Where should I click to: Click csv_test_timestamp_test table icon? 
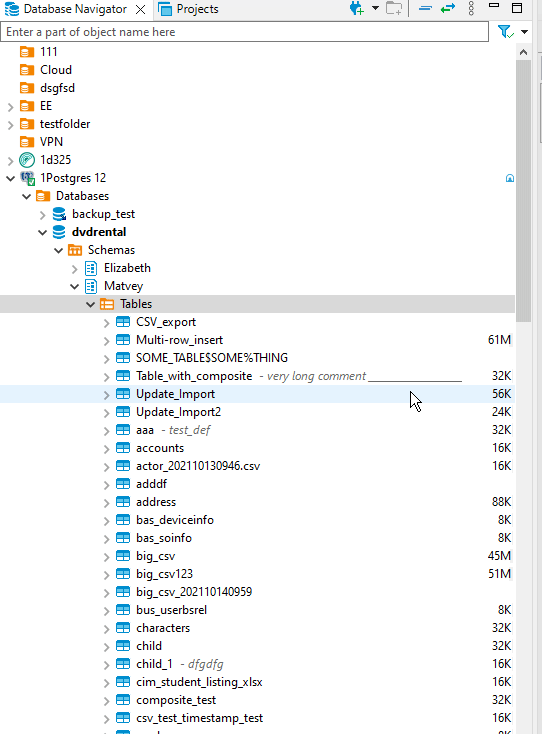tap(123, 718)
